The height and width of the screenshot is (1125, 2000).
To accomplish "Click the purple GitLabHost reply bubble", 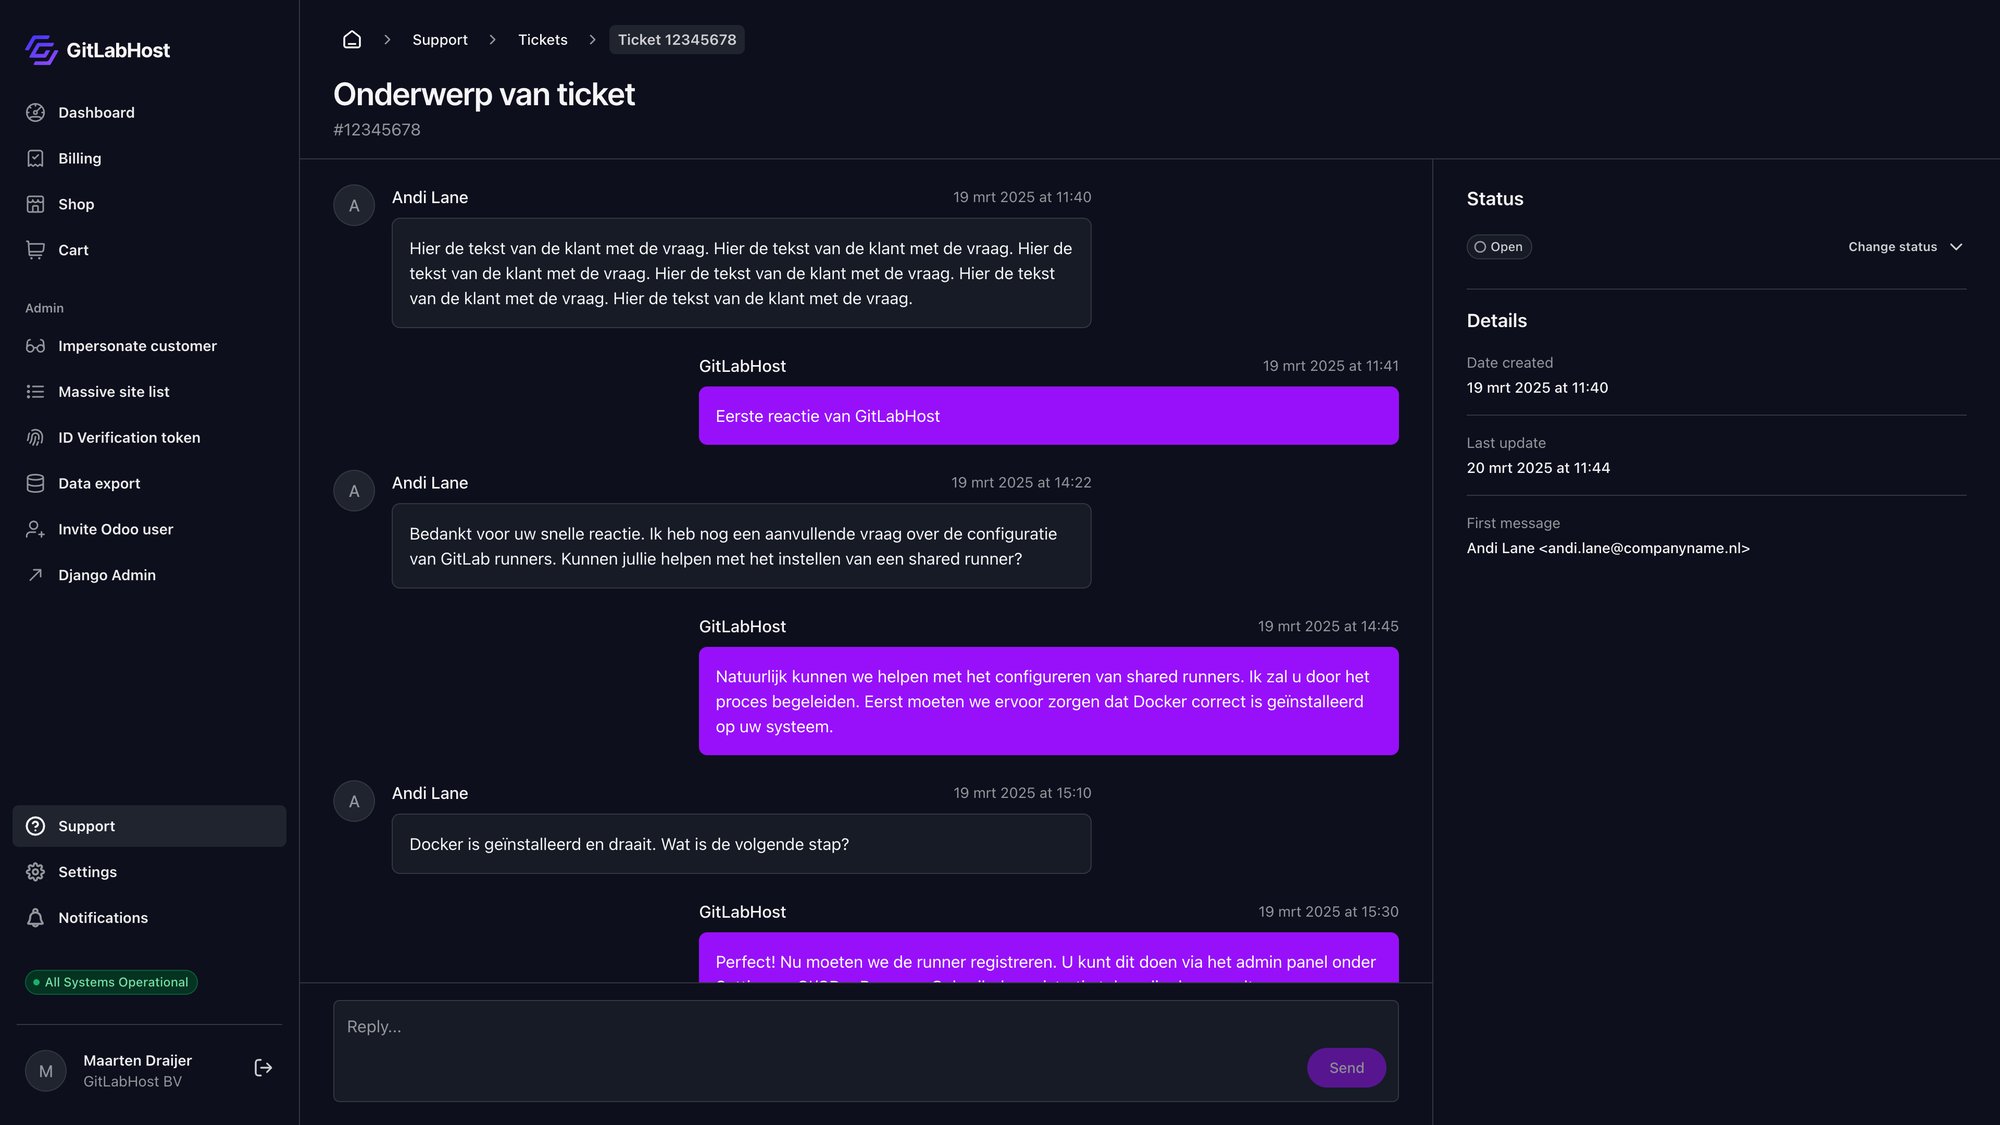I will pos(1048,415).
